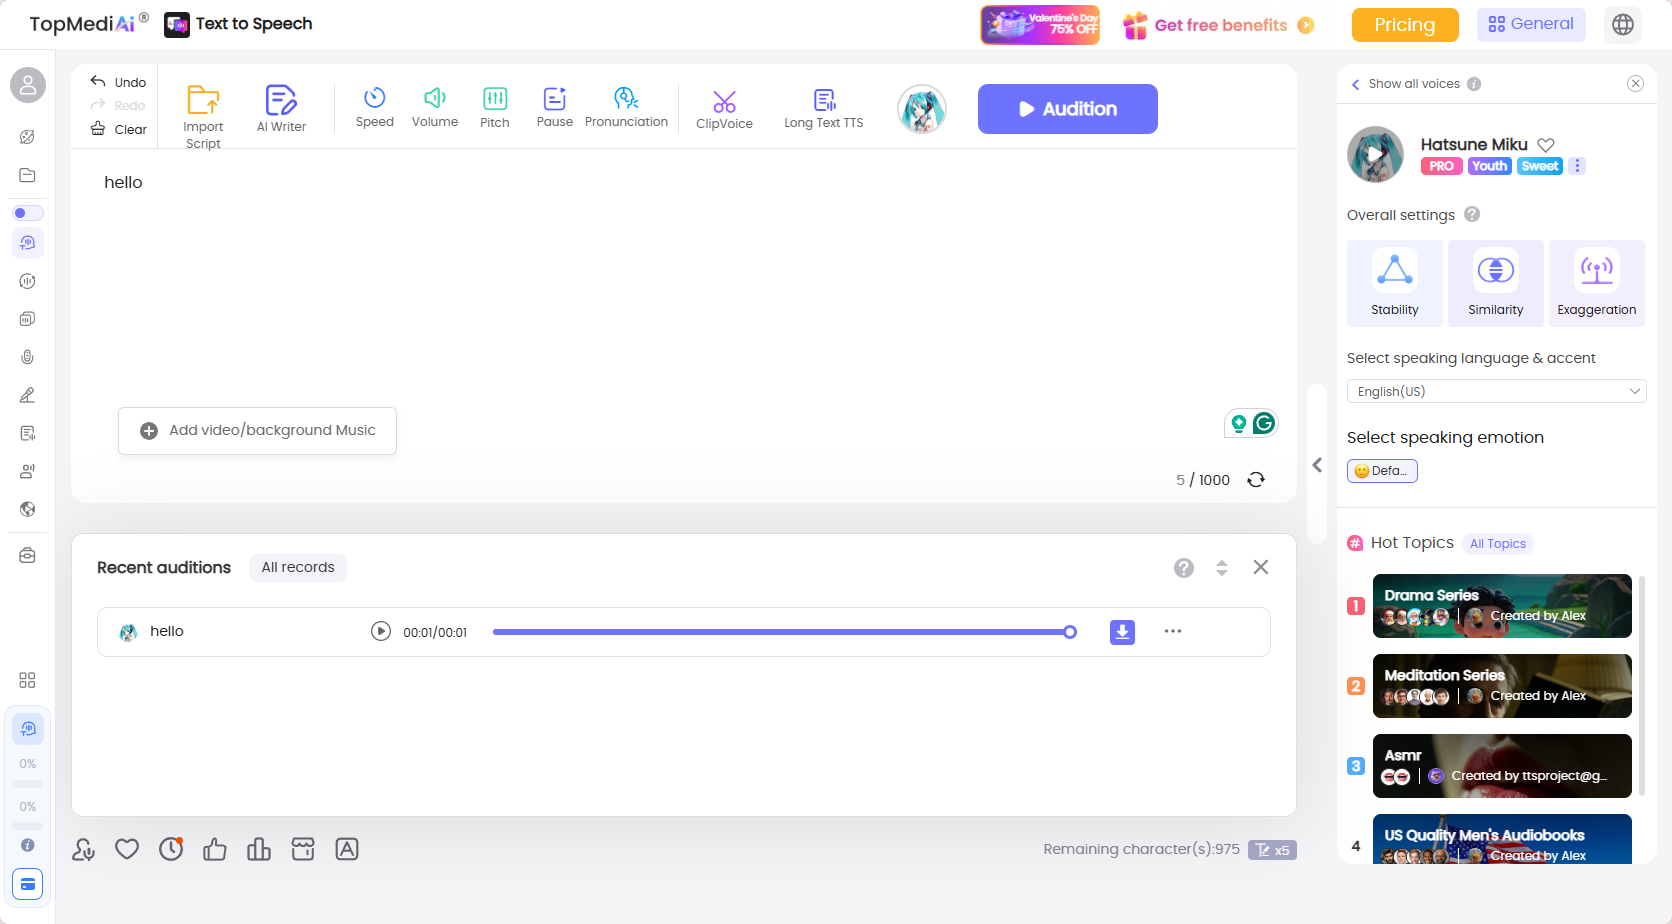Screen dimensions: 1672x924
Task: Adjust Speed from the toolbar
Action: (x=375, y=107)
